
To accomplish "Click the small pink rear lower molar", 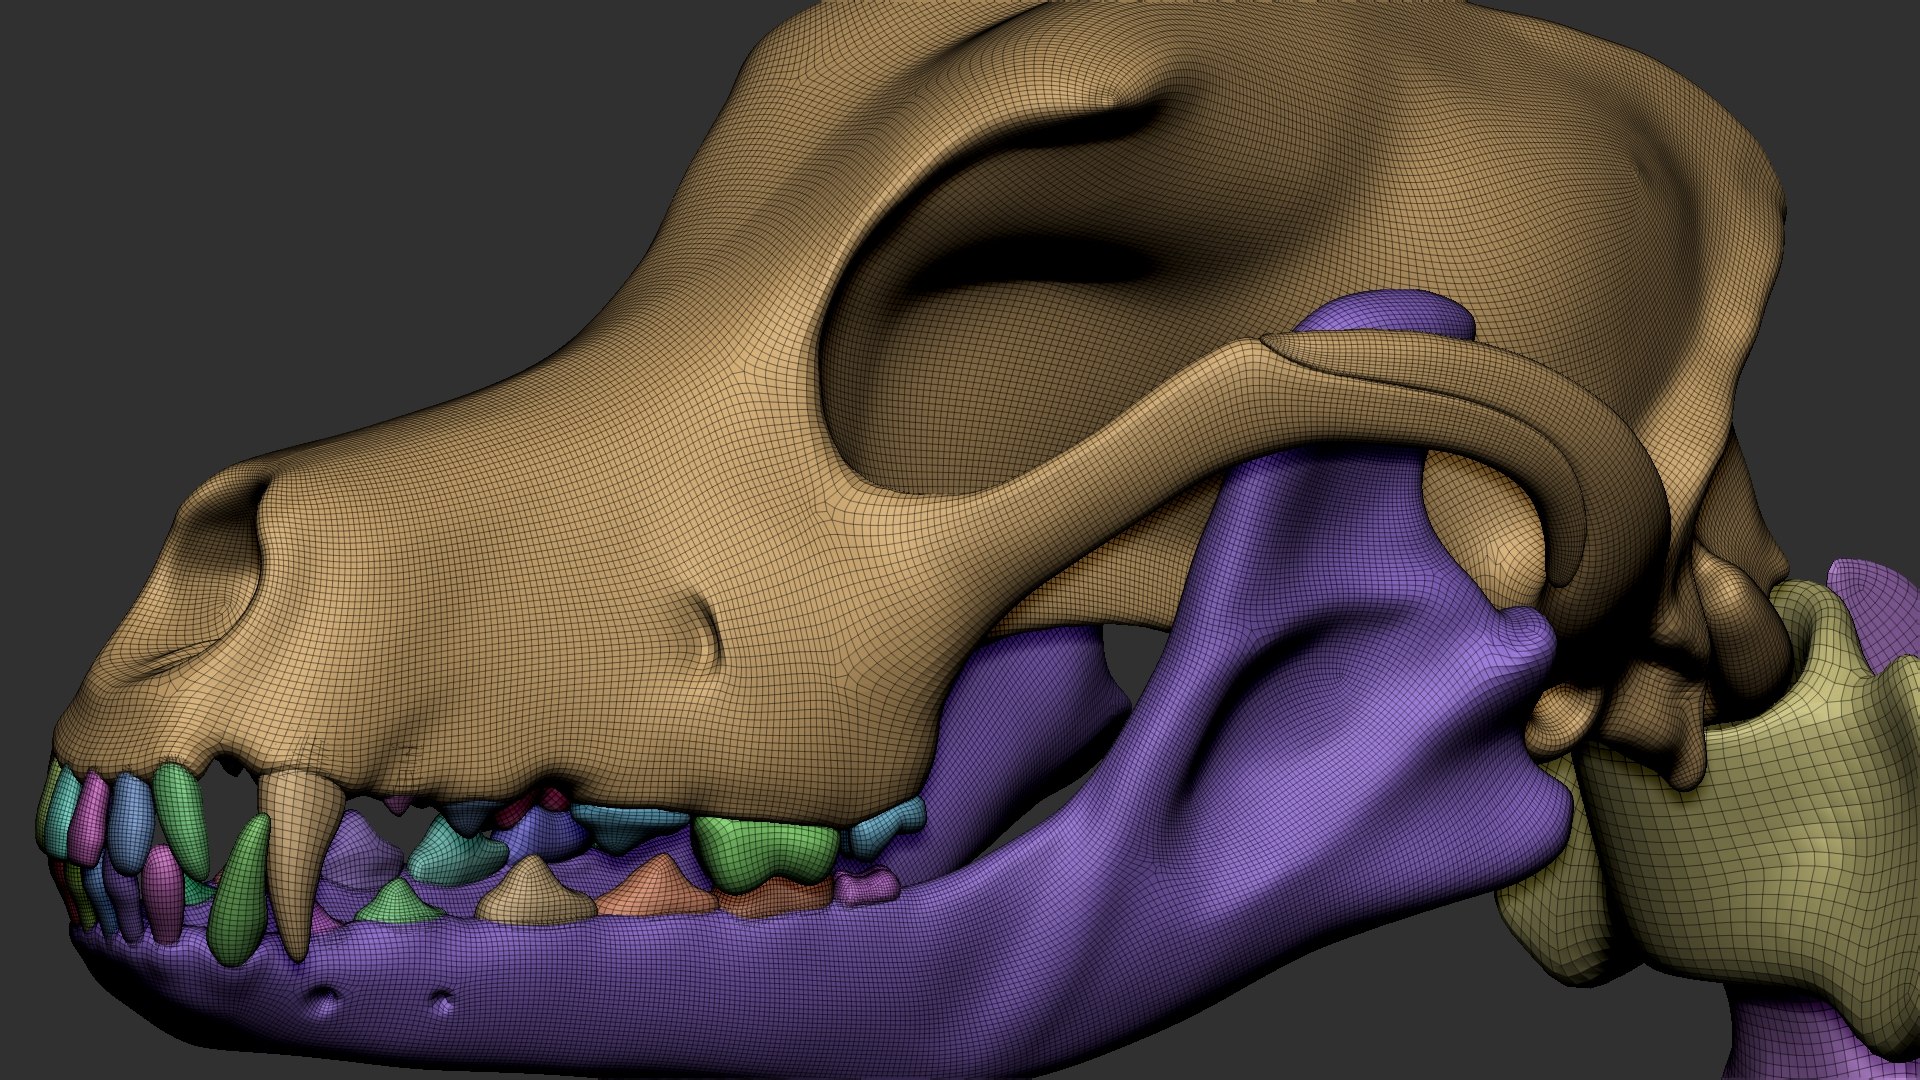I will (x=866, y=886).
